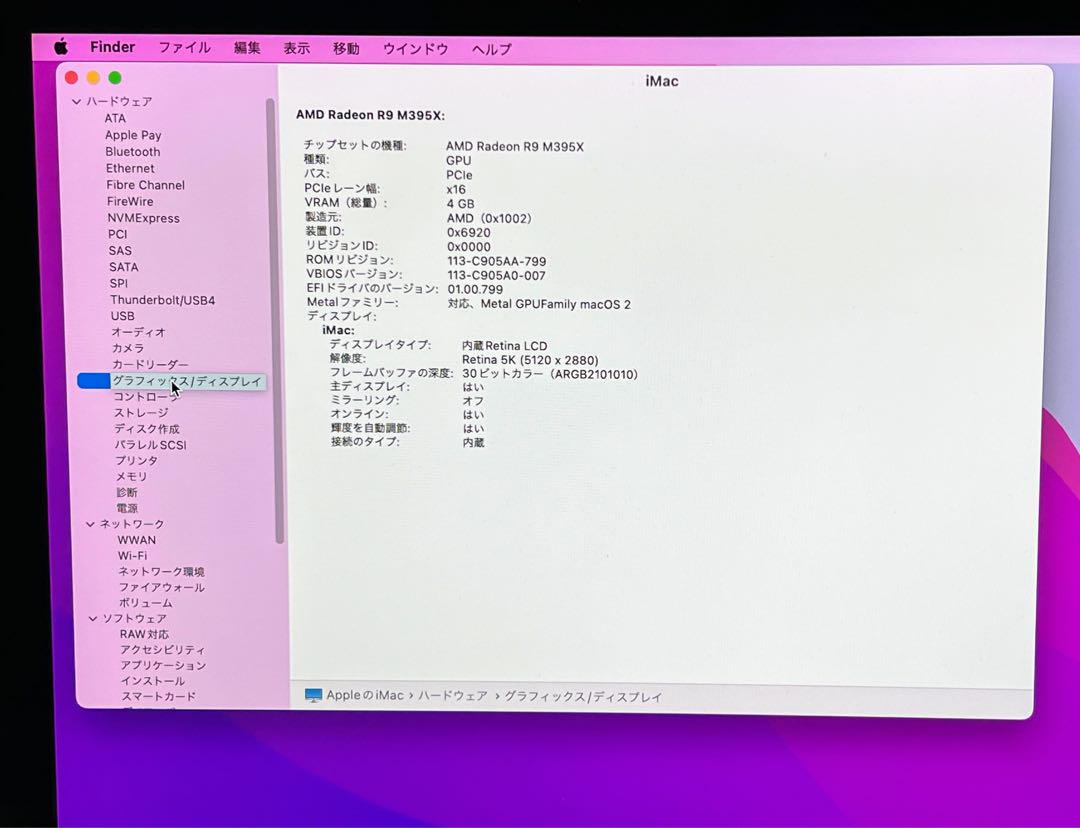
Task: Select NVMExpress in the sidebar
Action: tap(143, 218)
